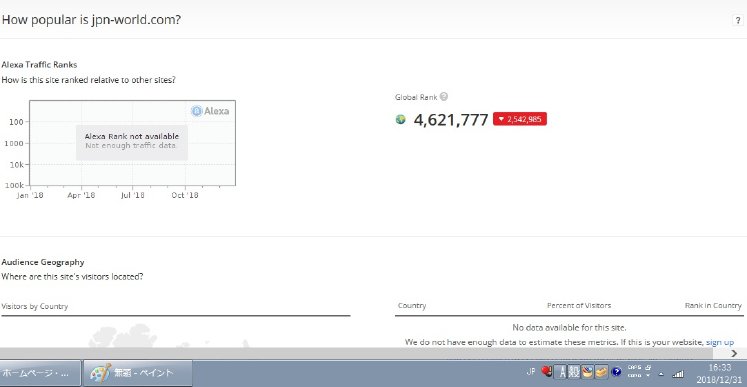Follow the 'sign up' link
The width and height of the screenshot is (747, 387).
[720, 342]
